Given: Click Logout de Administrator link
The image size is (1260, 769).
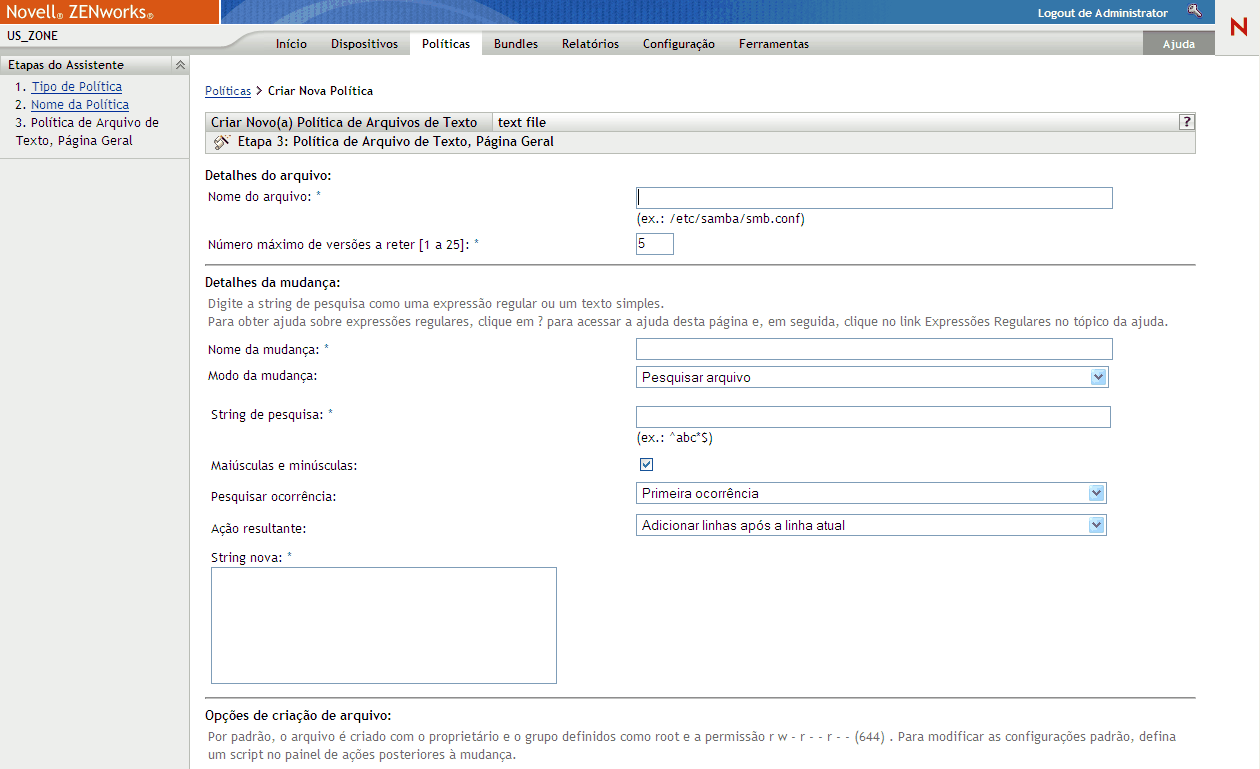Looking at the screenshot, I should [x=1102, y=13].
